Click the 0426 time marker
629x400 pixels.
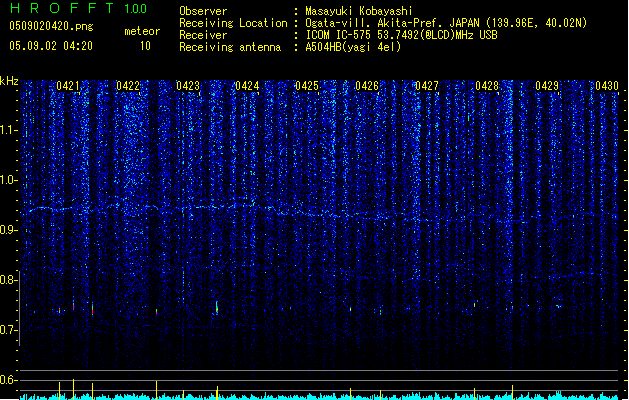(367, 86)
